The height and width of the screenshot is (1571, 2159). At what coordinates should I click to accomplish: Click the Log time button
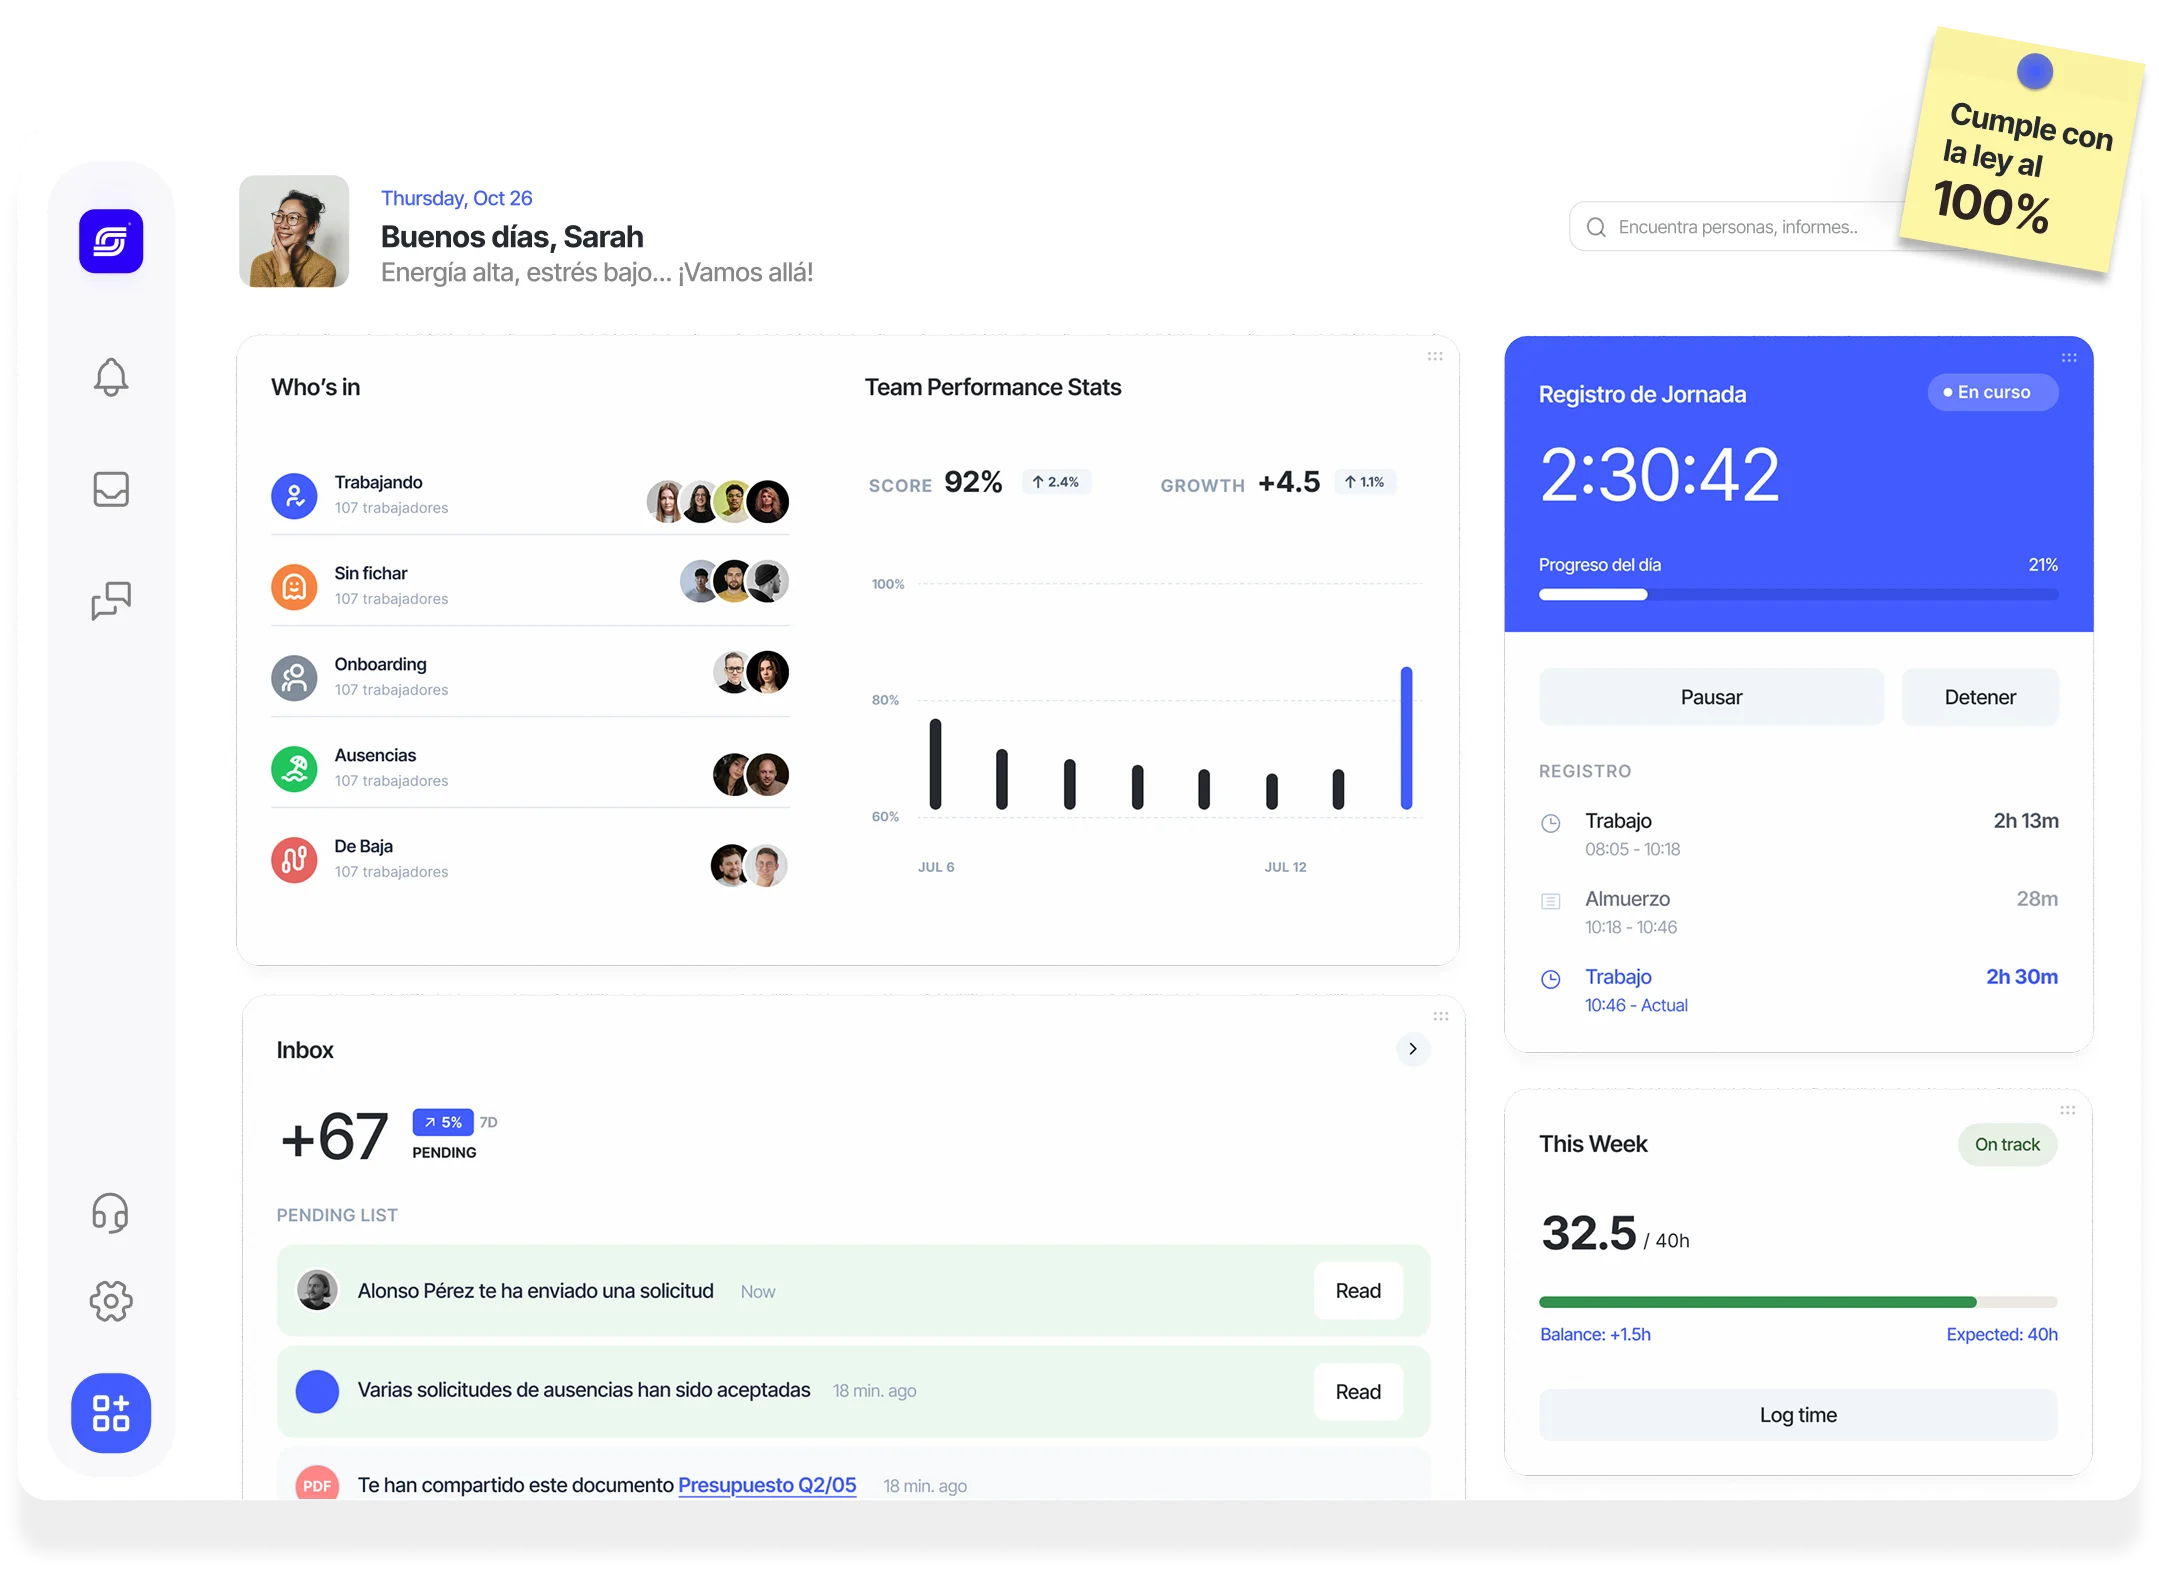(1798, 1415)
